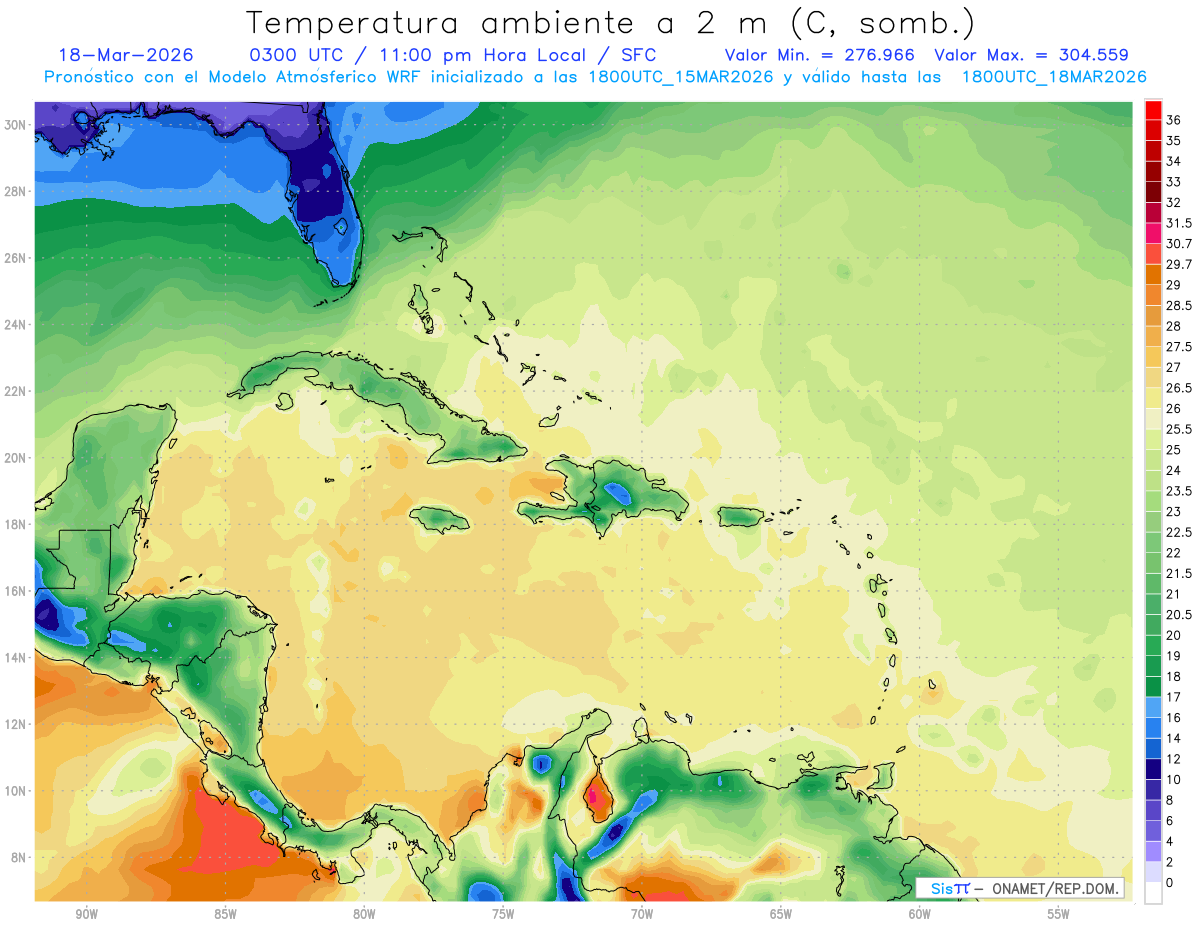Click the '20N' latitude axis label

16,458
